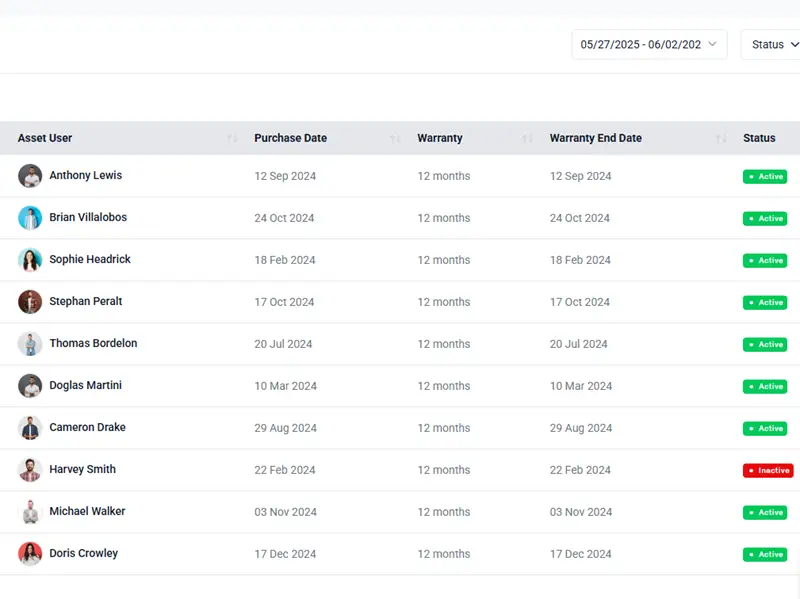The width and height of the screenshot is (800, 599).
Task: Click the Active status of Michael Walker
Action: pos(765,513)
